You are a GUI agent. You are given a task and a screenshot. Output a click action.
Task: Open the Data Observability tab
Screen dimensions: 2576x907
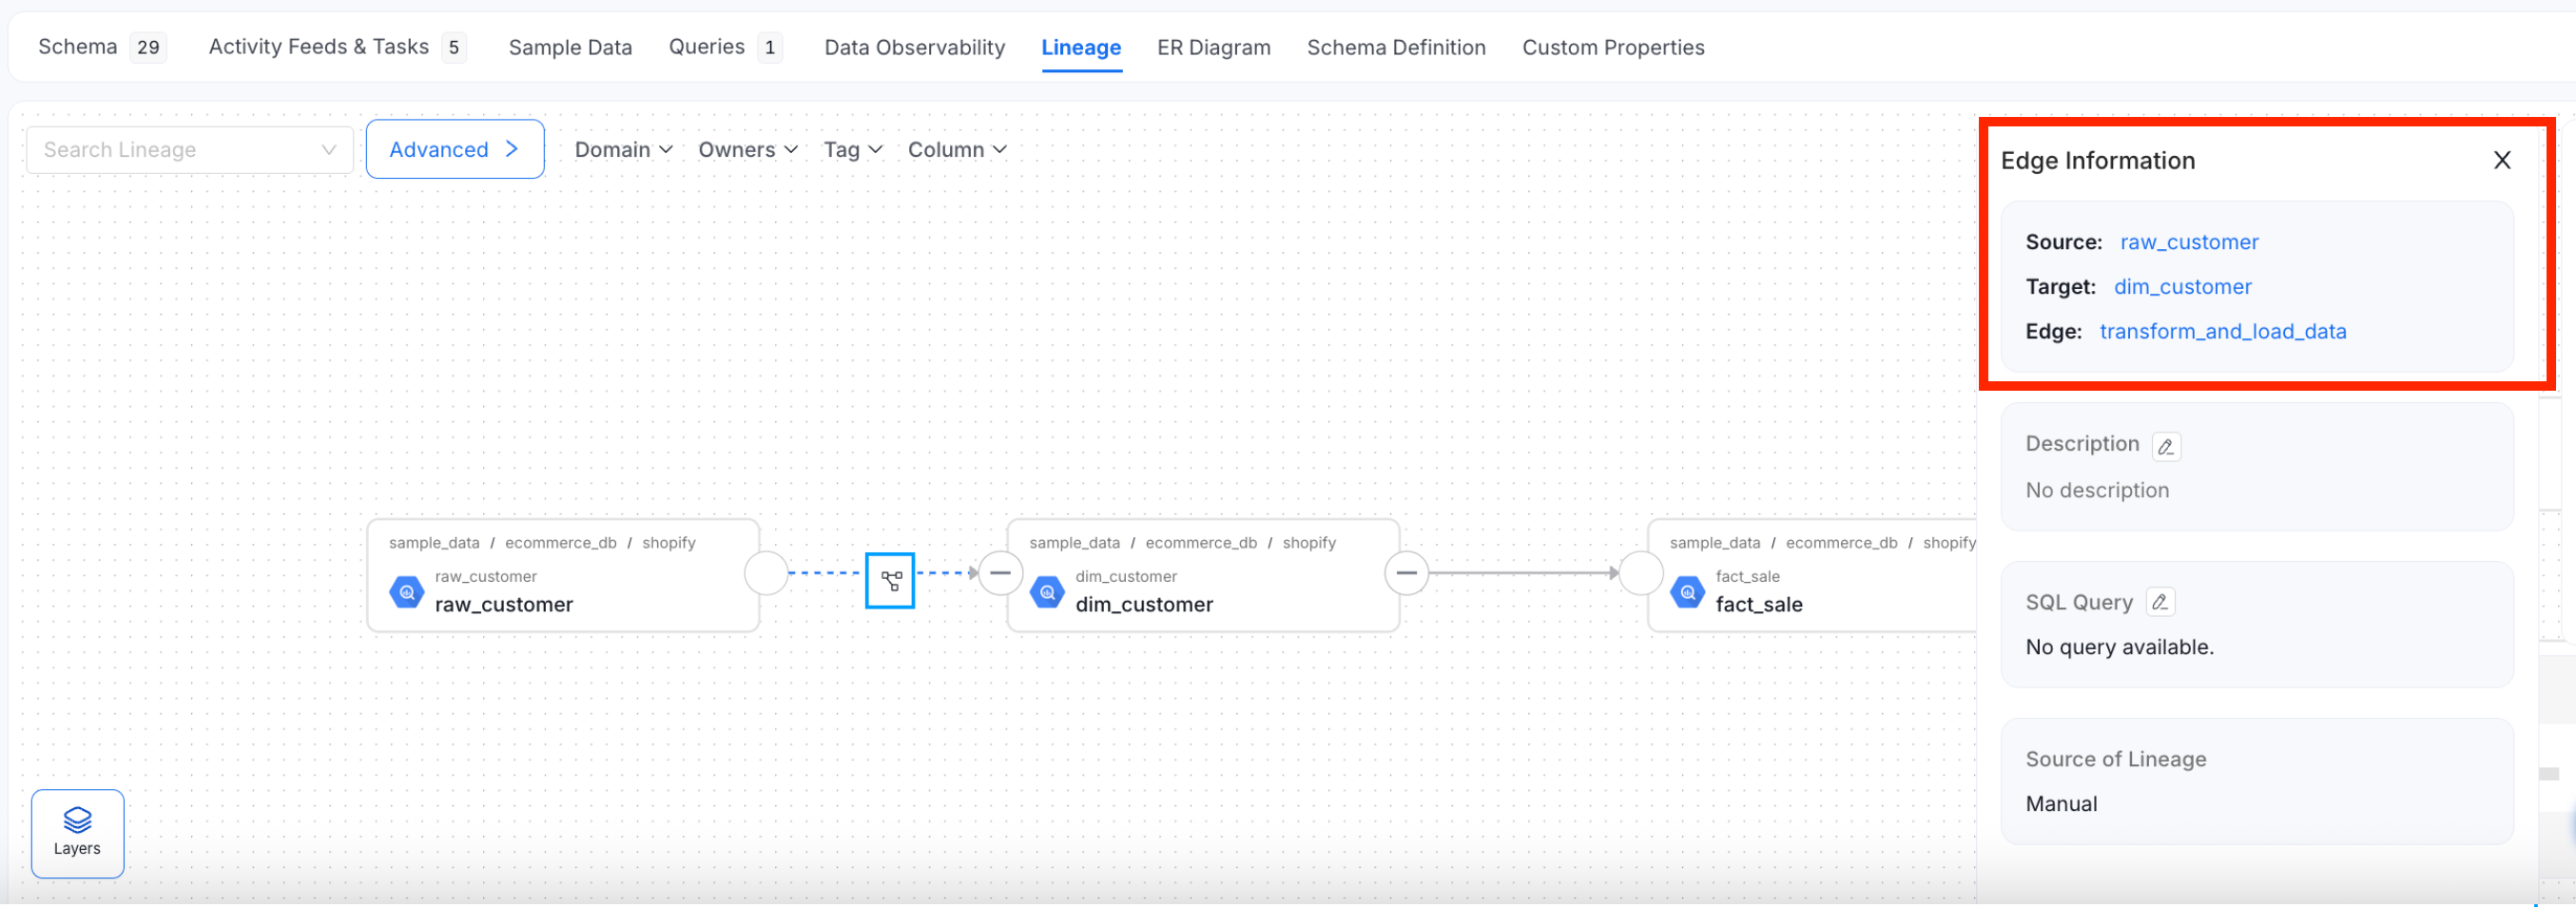click(x=914, y=47)
